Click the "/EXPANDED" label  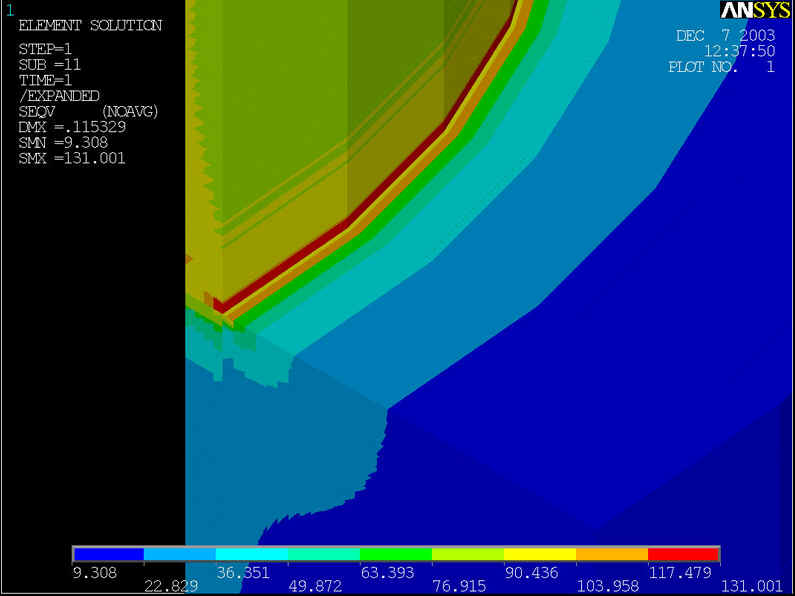tap(59, 96)
